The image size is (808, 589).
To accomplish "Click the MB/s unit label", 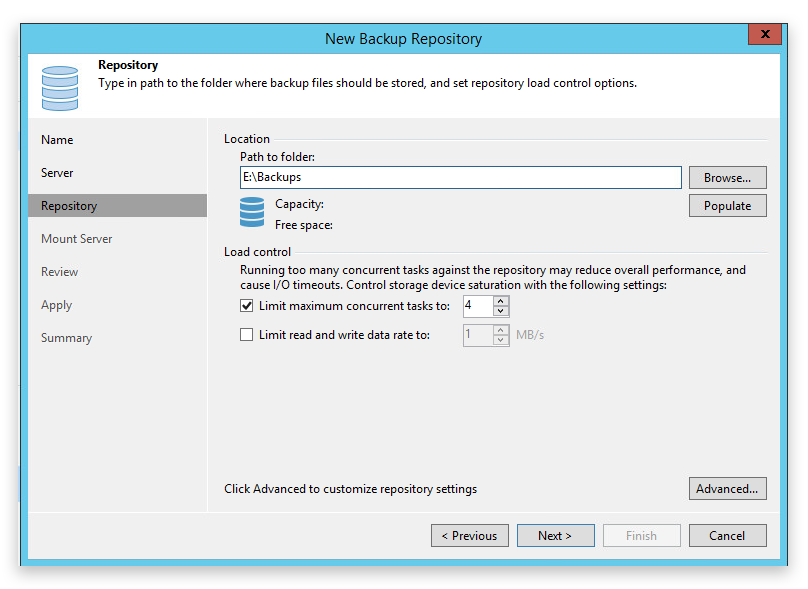I will [x=530, y=335].
